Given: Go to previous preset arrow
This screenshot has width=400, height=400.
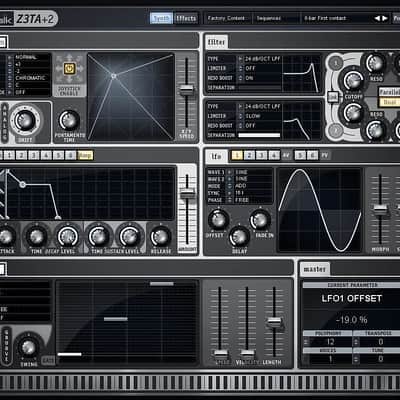Looking at the screenshot, I should click(x=377, y=18).
